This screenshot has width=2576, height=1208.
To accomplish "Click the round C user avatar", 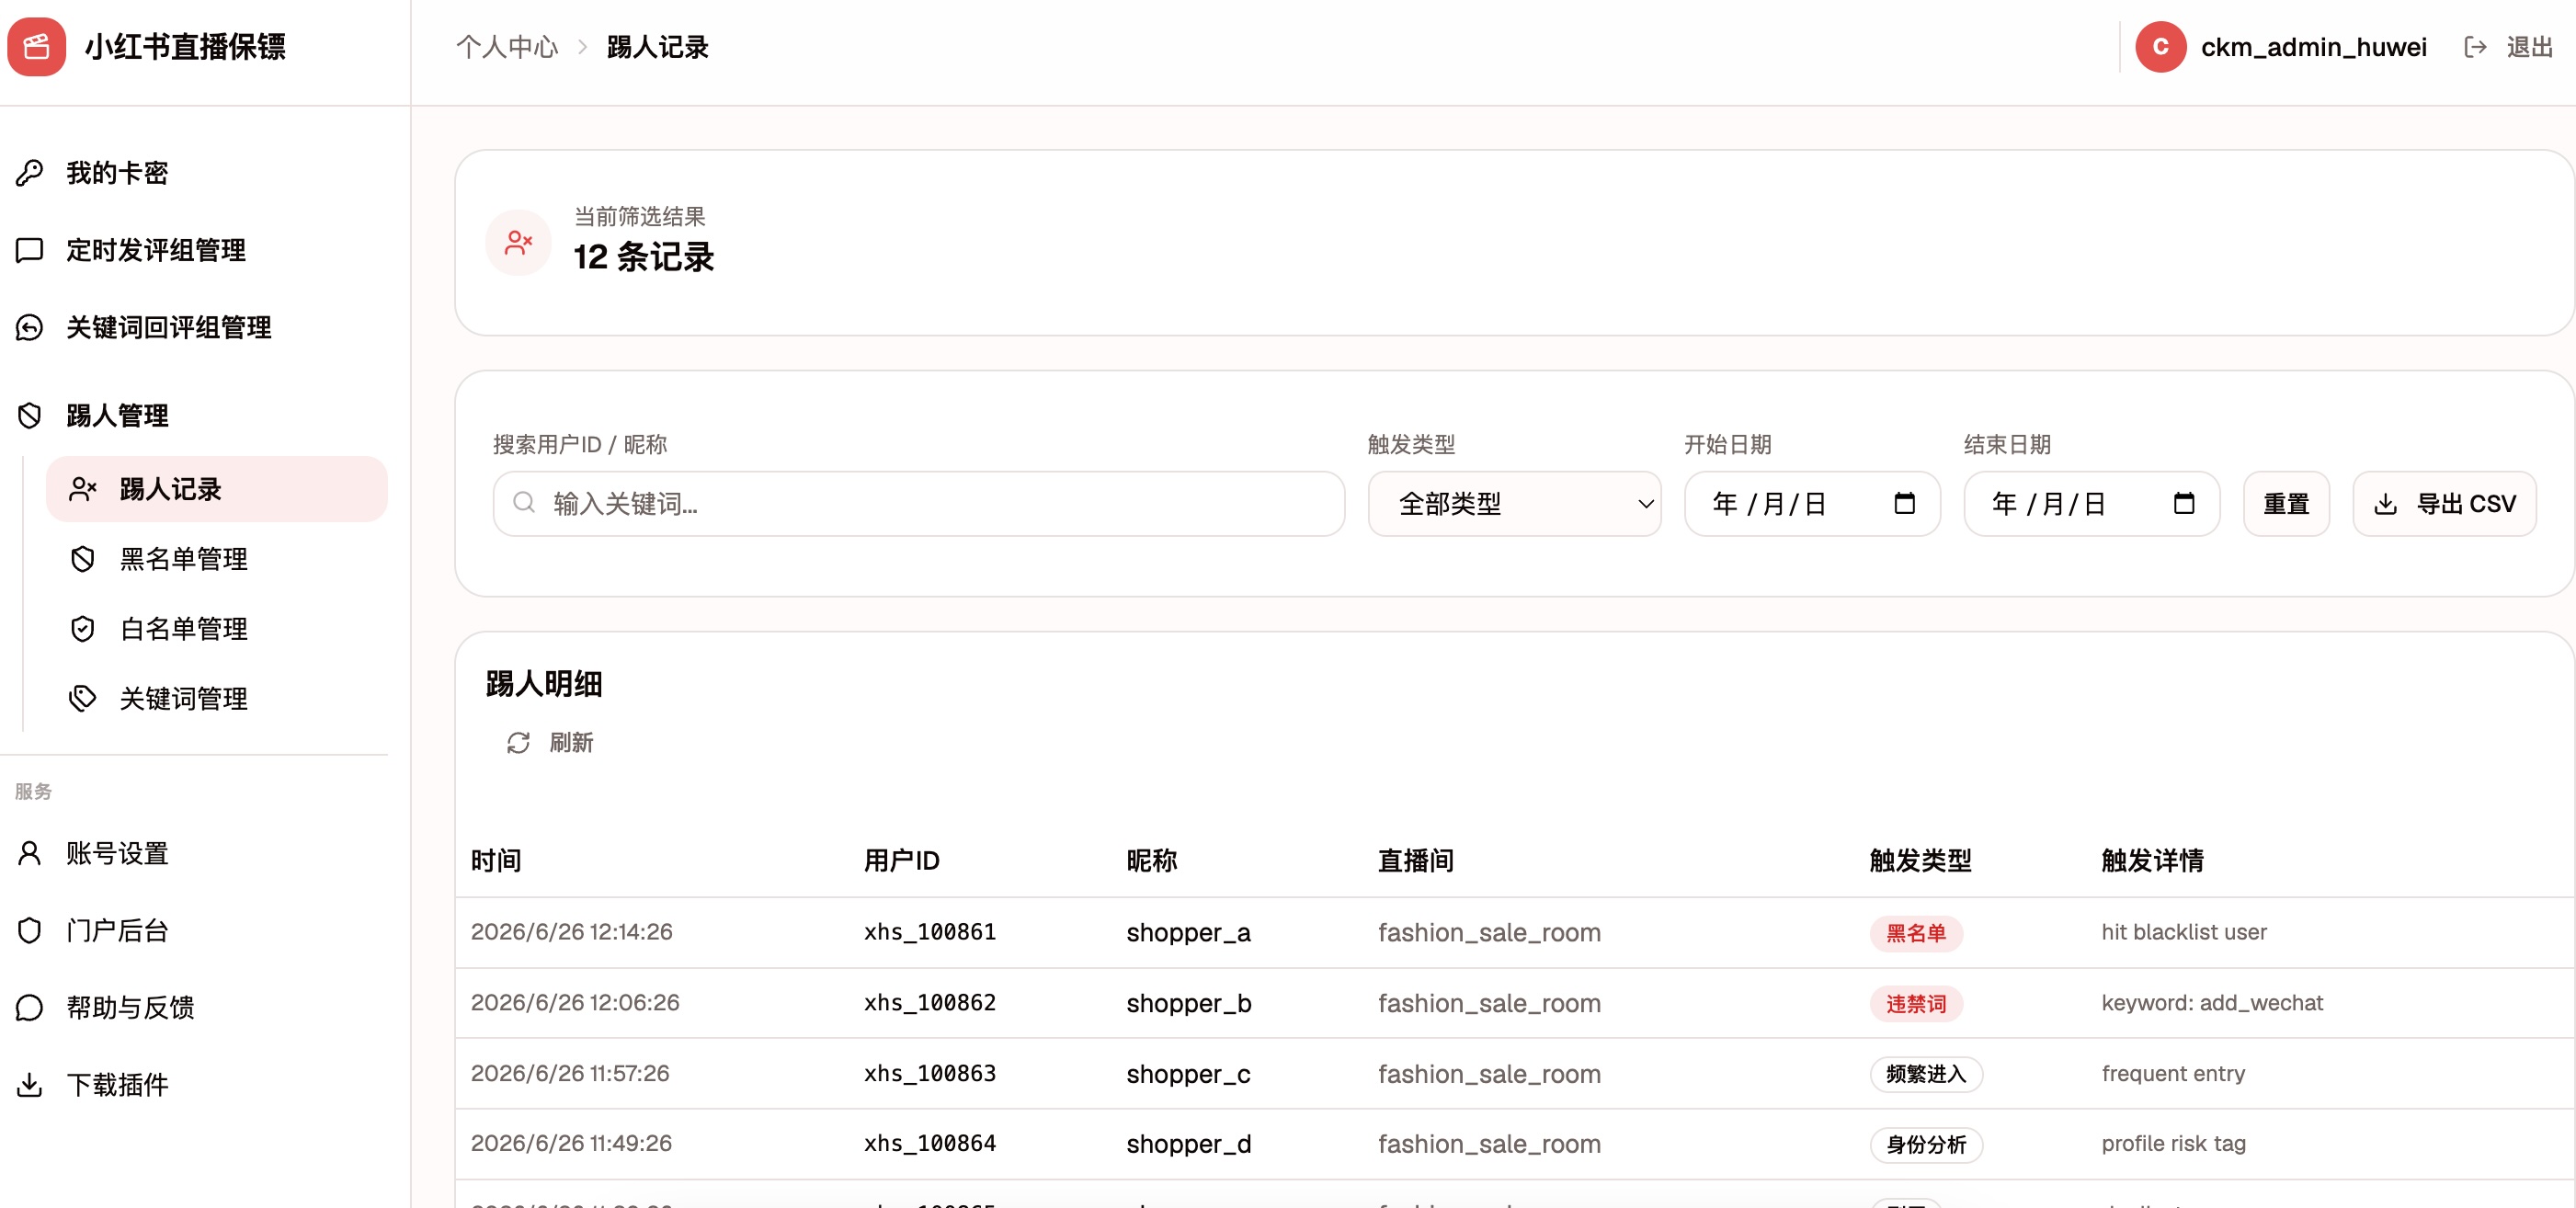I will 2161,47.
